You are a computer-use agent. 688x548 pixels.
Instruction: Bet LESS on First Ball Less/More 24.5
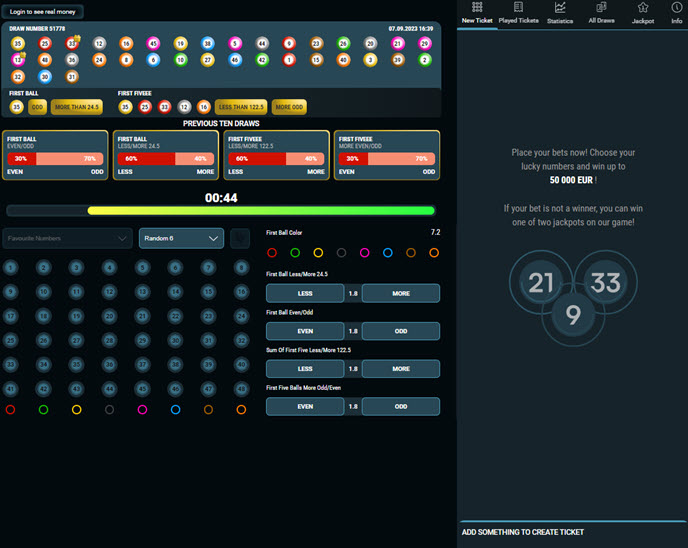(305, 294)
